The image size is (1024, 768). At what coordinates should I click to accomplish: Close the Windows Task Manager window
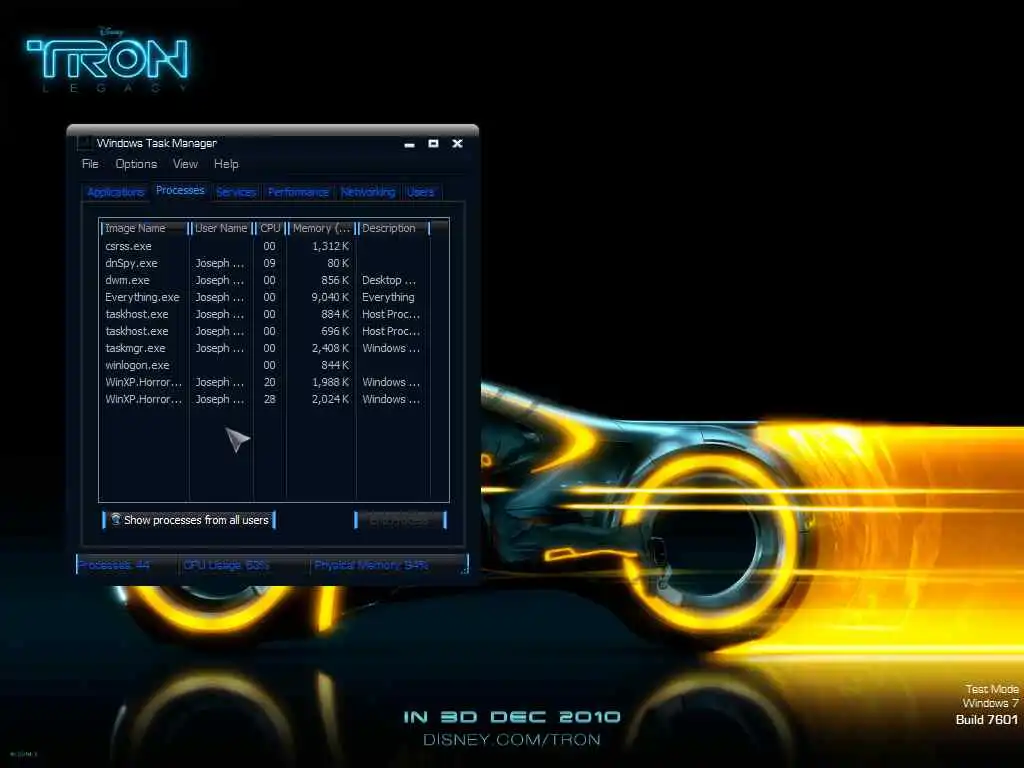click(457, 143)
